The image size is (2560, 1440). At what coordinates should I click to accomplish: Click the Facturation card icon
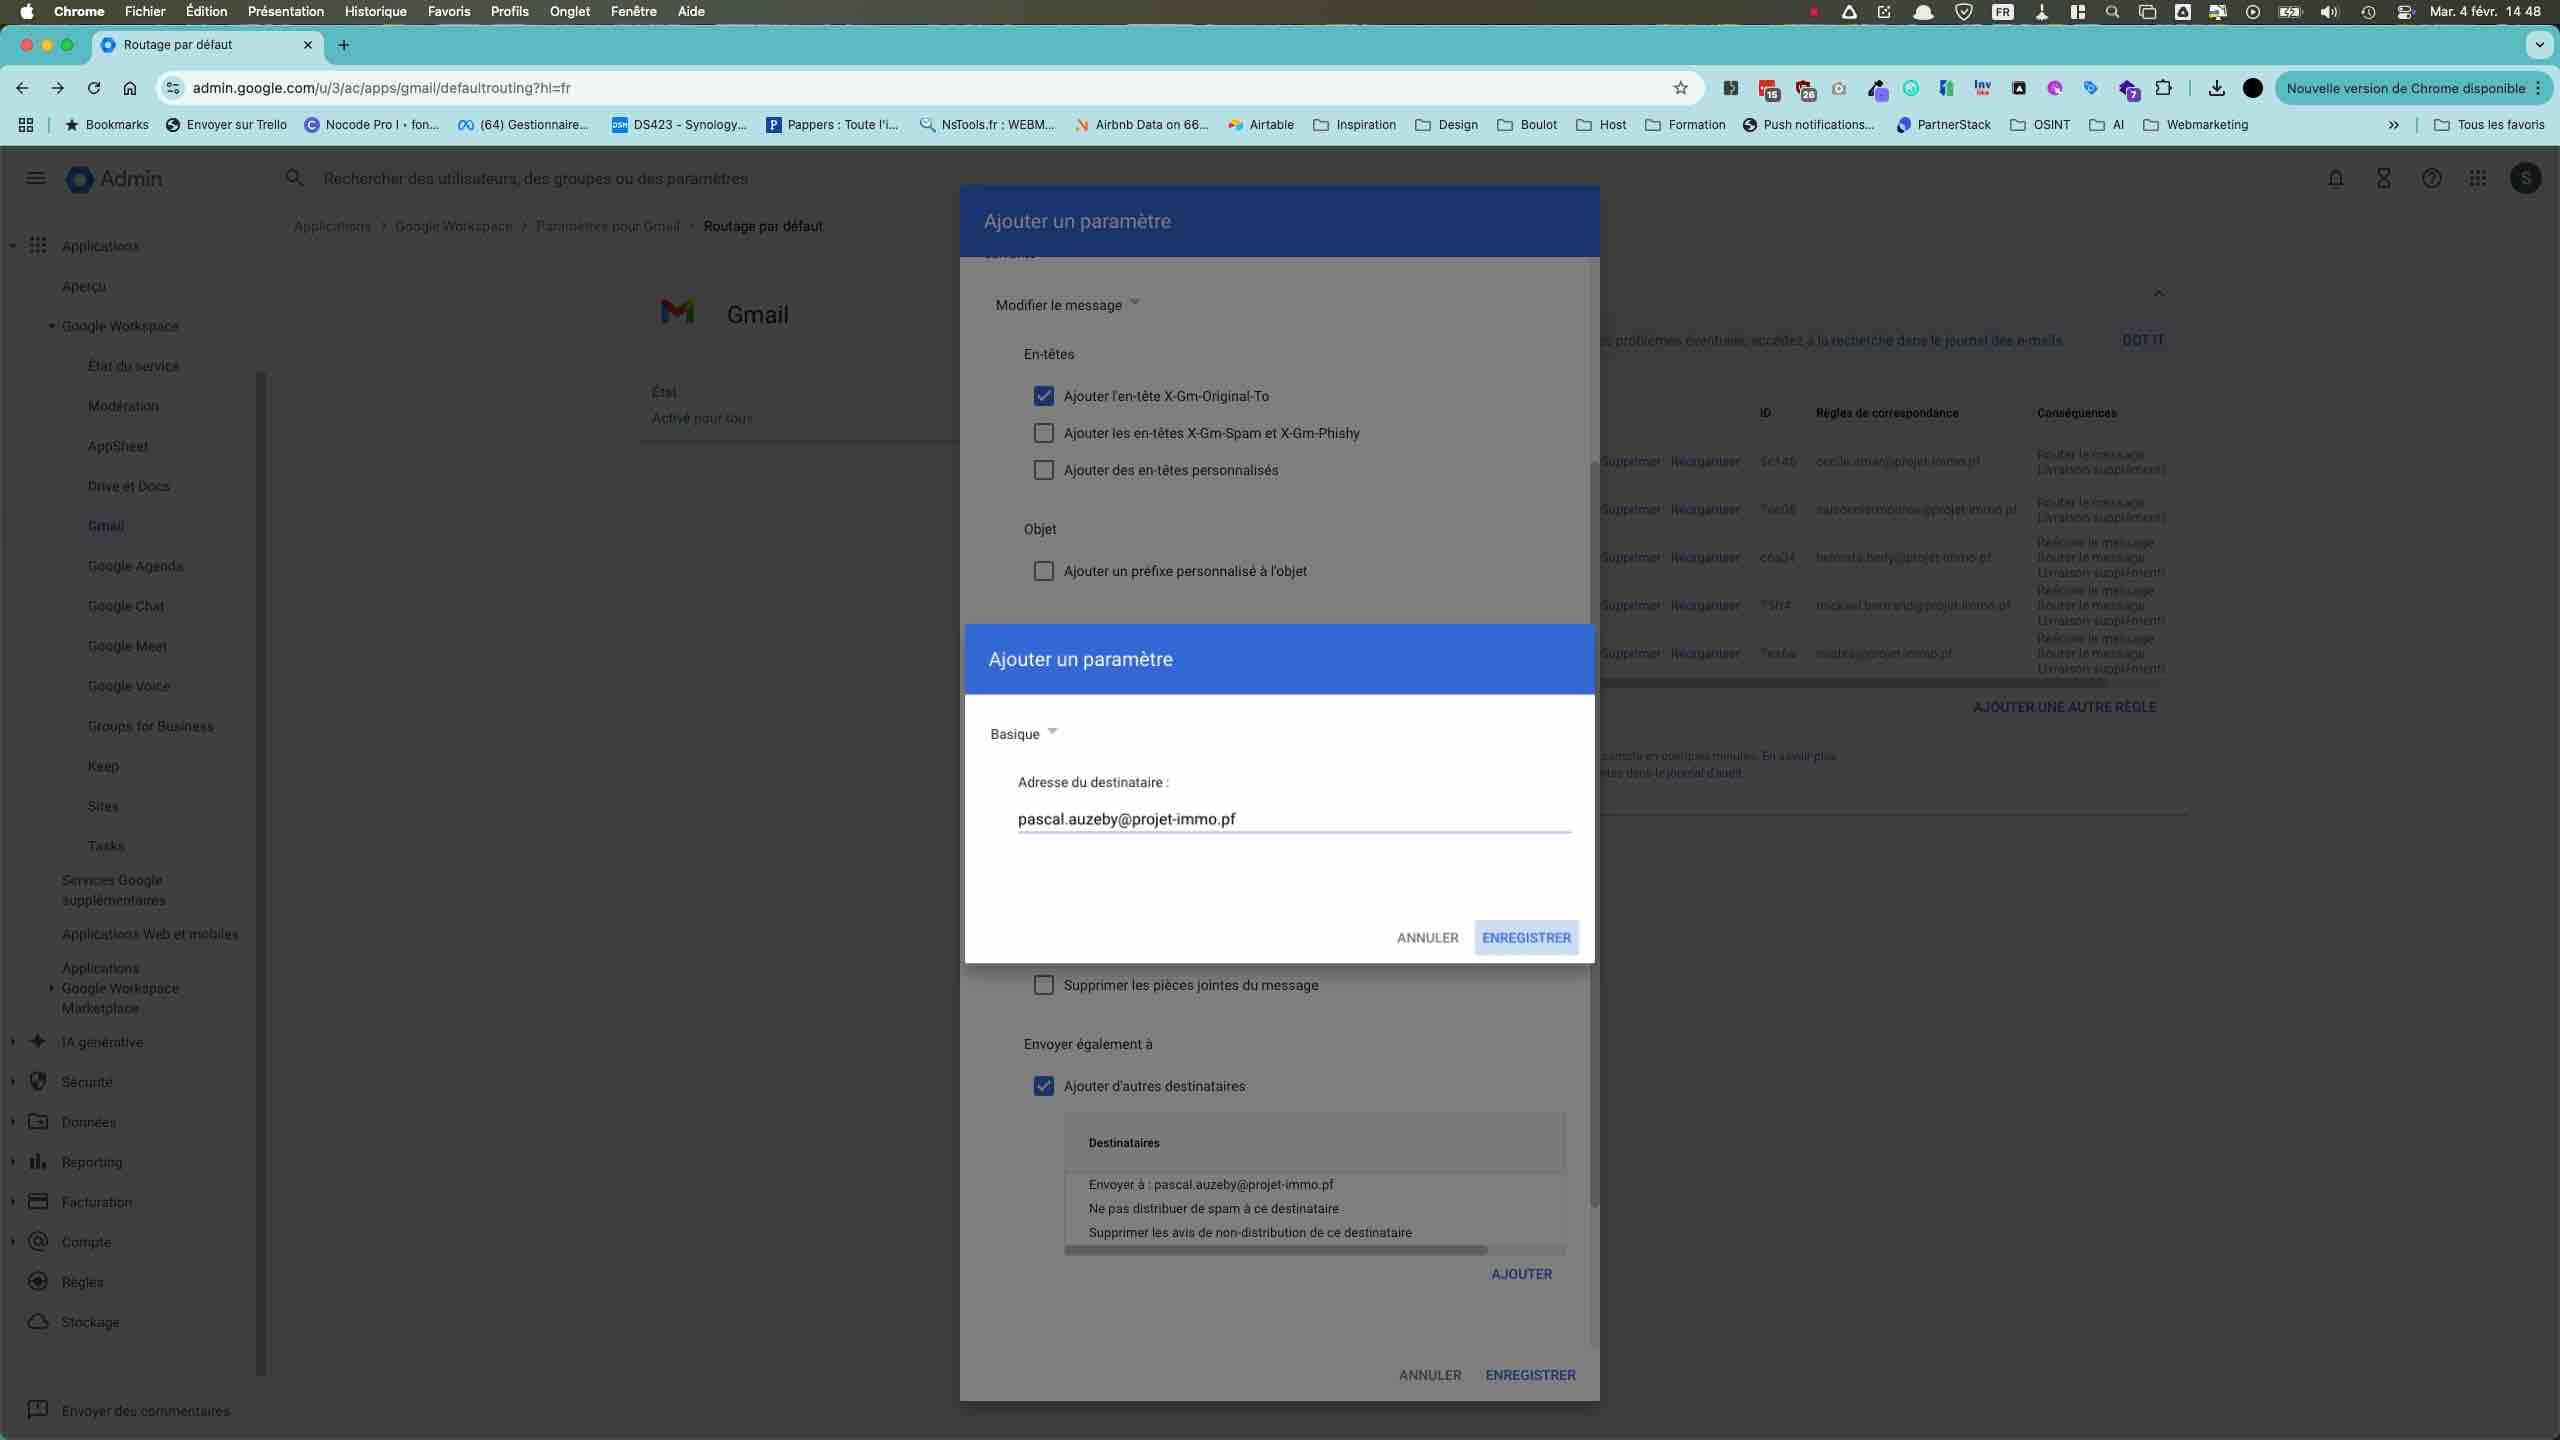pos(38,1201)
